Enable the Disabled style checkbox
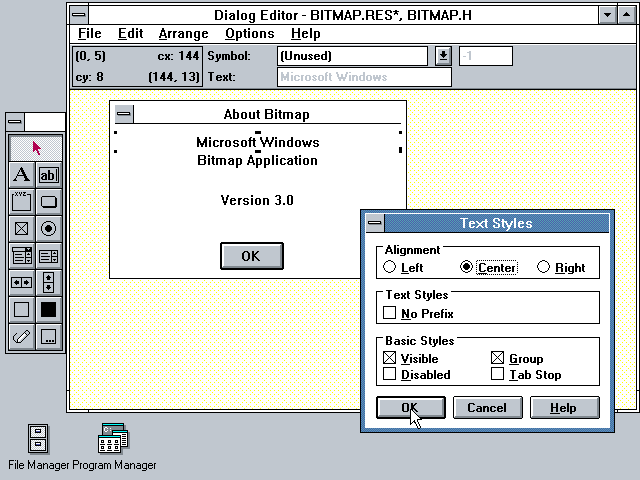 [x=417, y=374]
